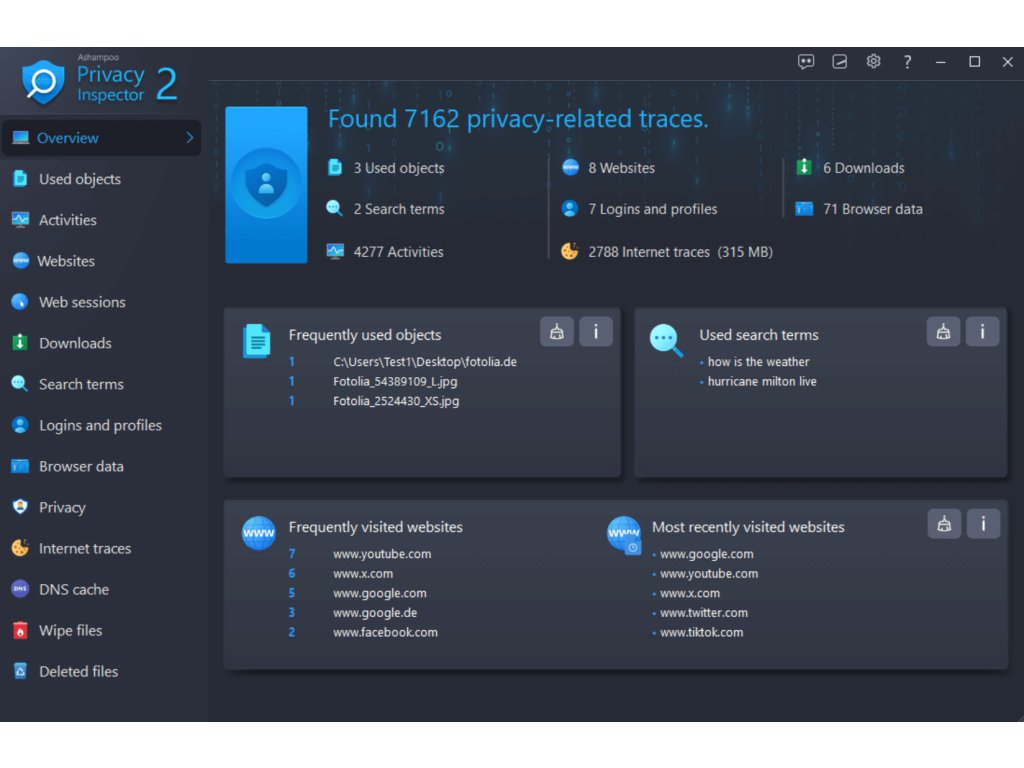Clean visited websites with broom button
Screen dimensions: 1024x768
point(944,524)
